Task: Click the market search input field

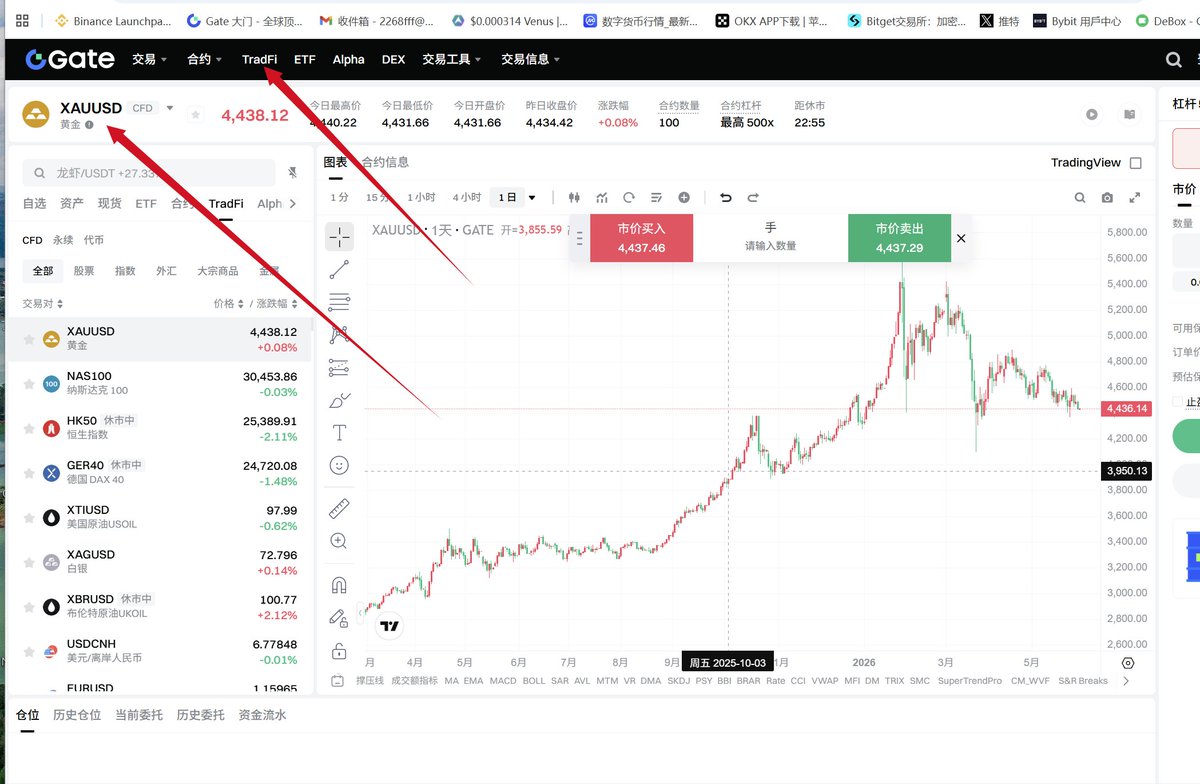Action: pos(150,173)
